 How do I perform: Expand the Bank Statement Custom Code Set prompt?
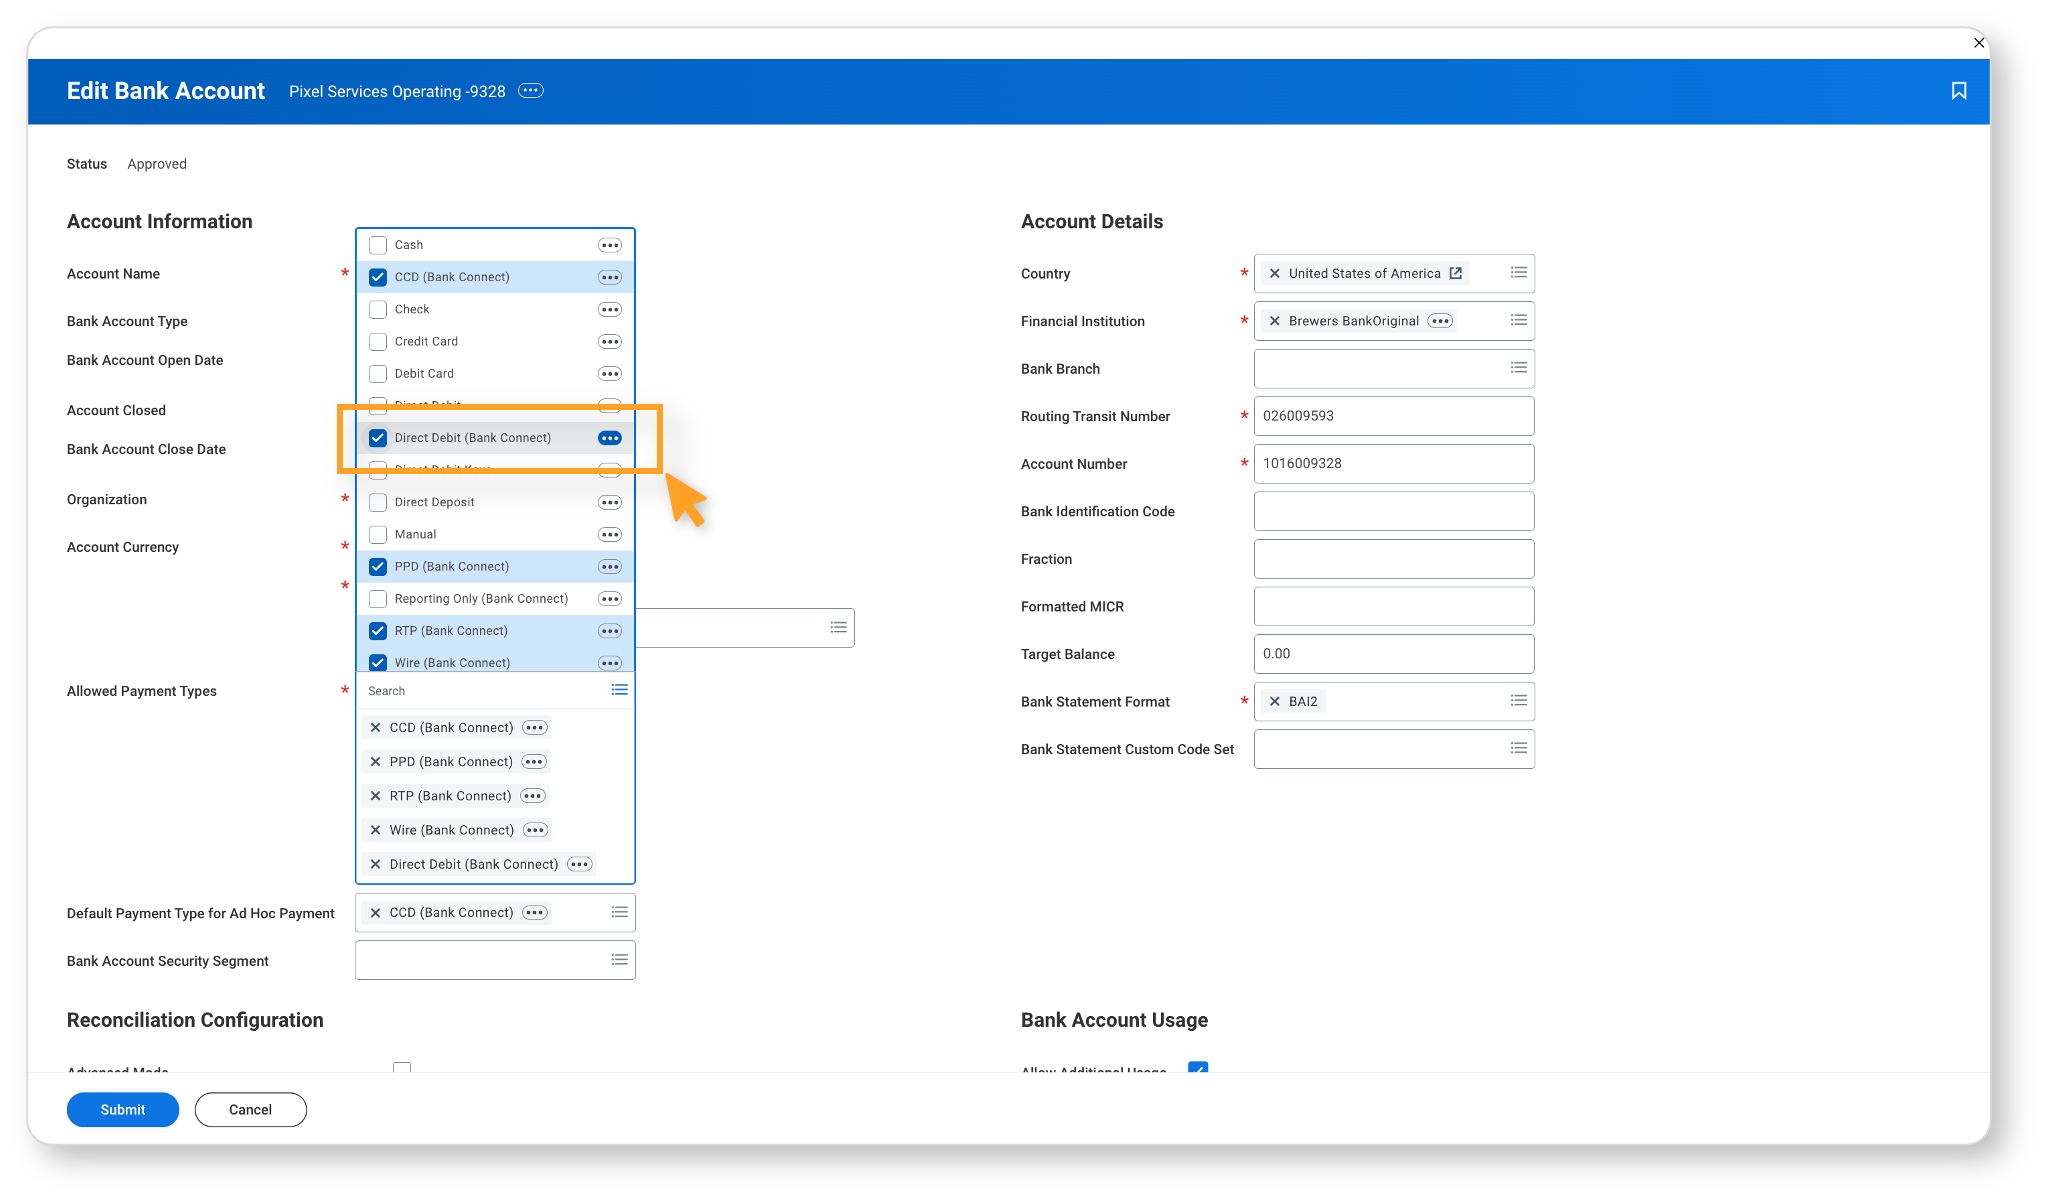tap(1518, 748)
